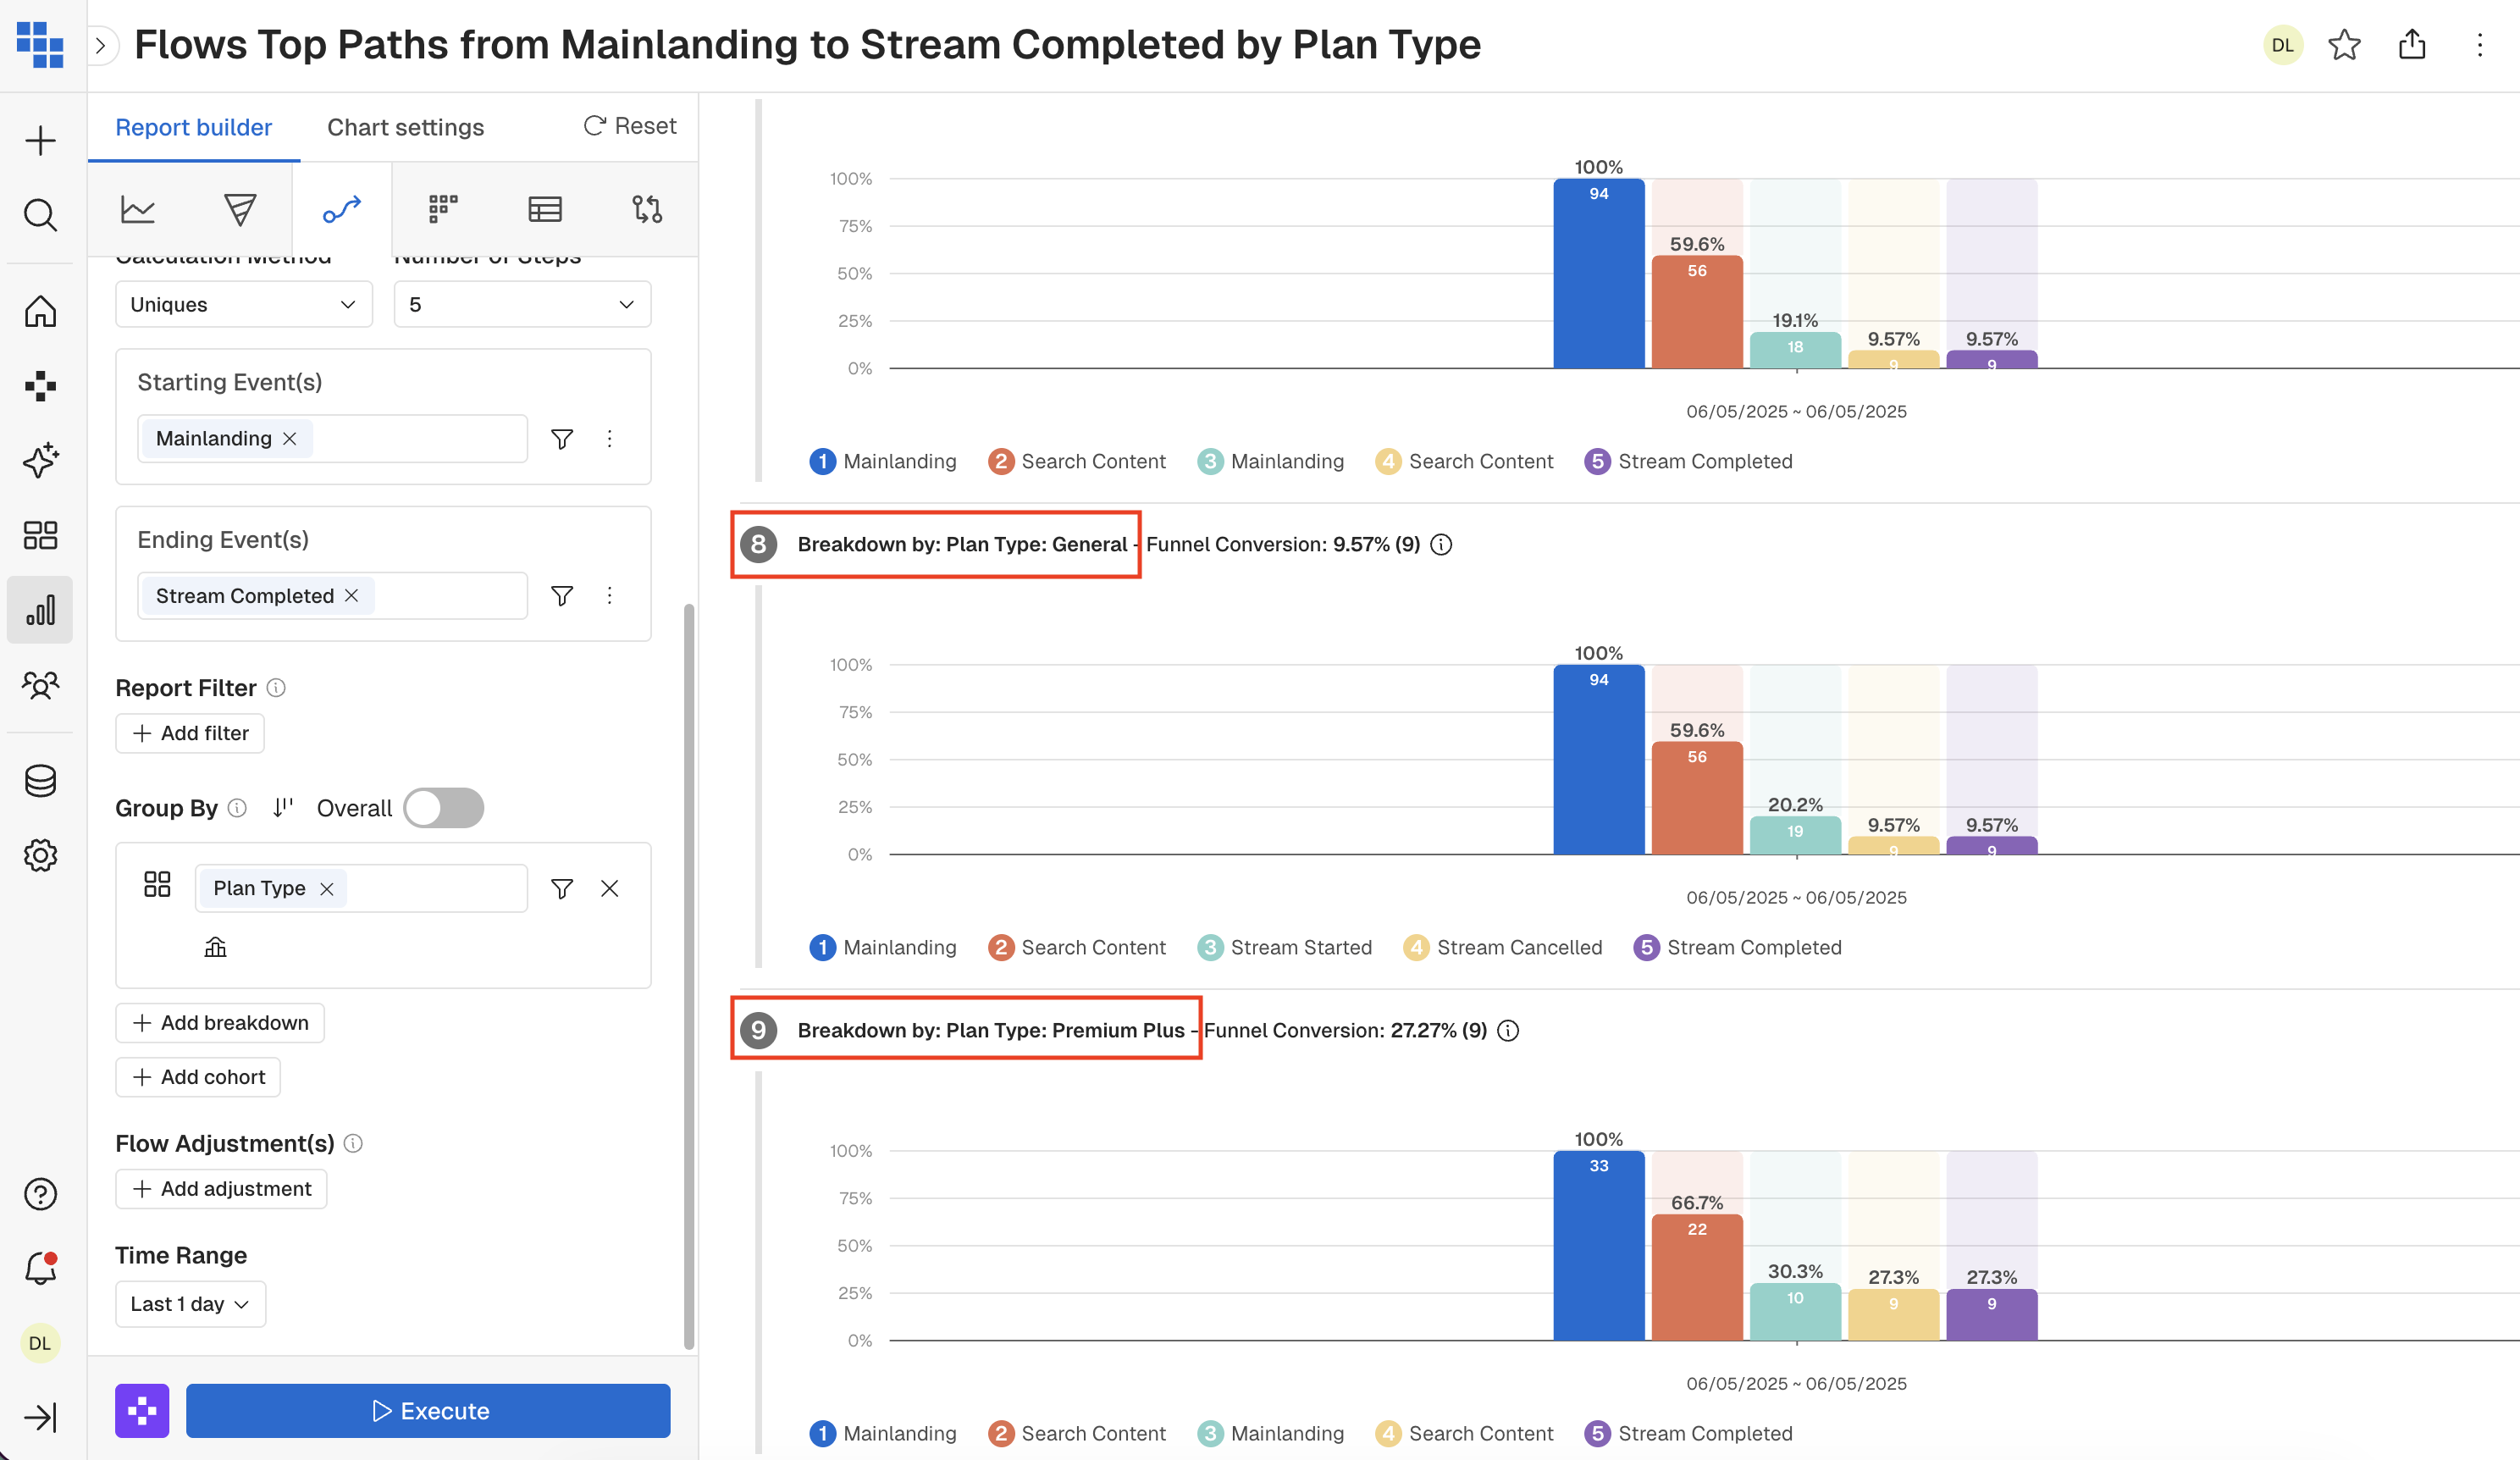Remove Stream Completed ending event tag
The width and height of the screenshot is (2520, 1460).
point(352,596)
